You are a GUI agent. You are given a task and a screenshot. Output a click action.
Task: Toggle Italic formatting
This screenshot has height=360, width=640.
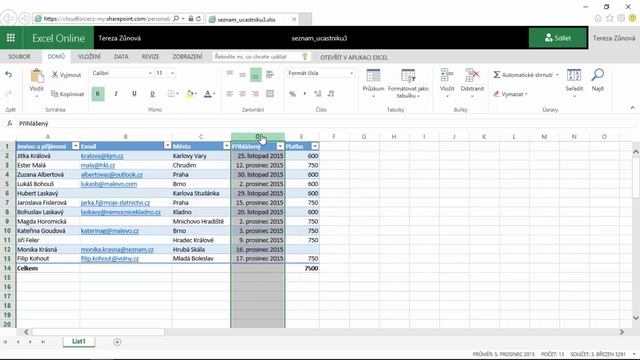116,94
